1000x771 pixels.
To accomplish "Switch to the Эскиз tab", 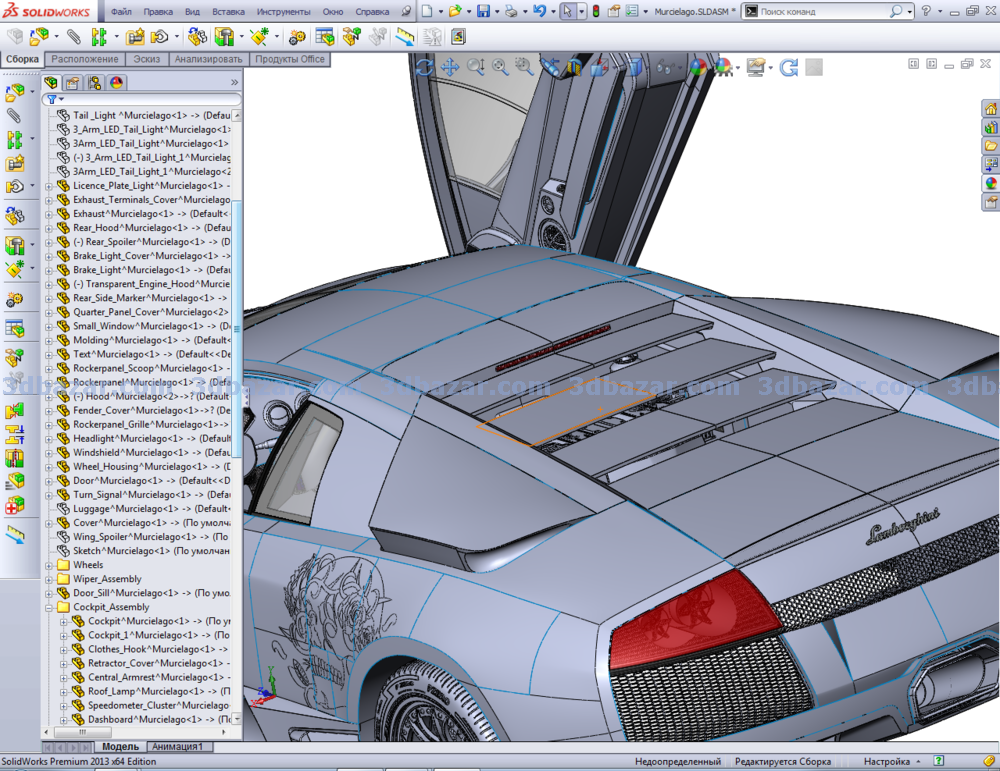I will tap(147, 59).
